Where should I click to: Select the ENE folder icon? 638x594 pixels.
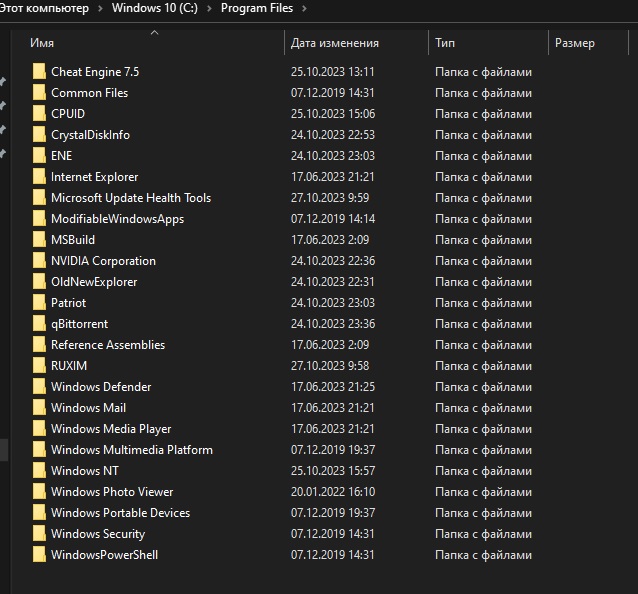pyautogui.click(x=39, y=156)
